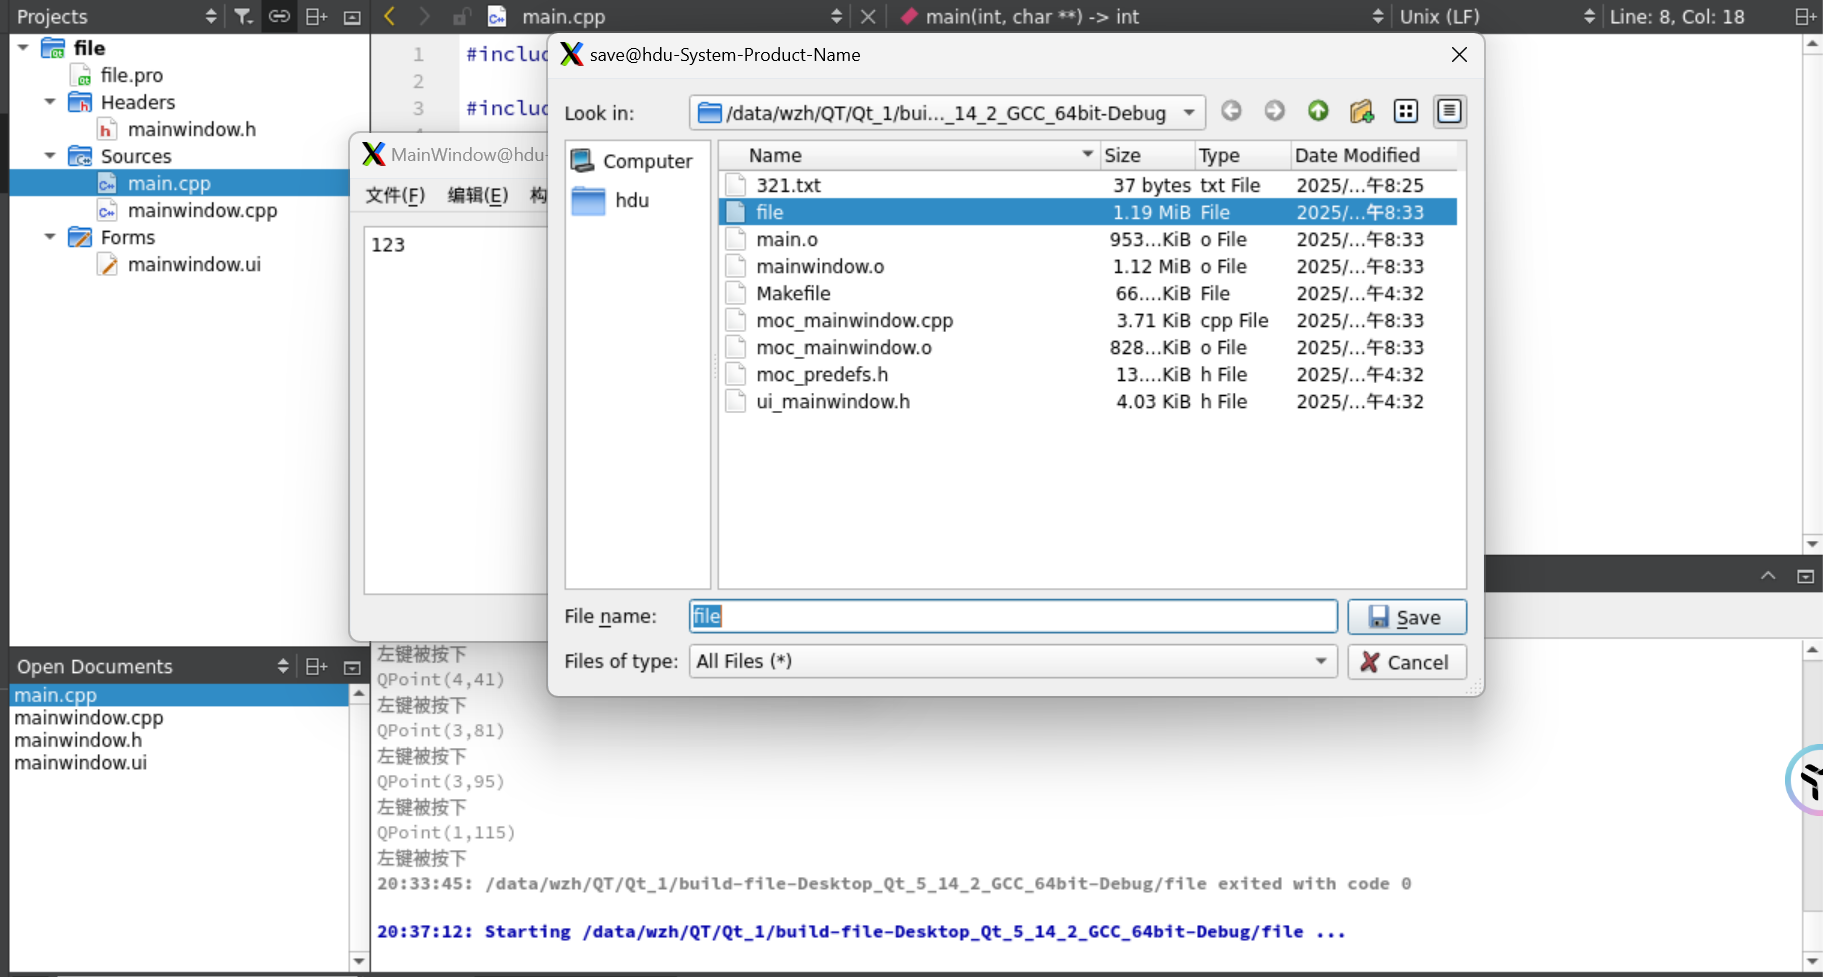Create new folder icon in dialog
Image resolution: width=1823 pixels, height=977 pixels.
coord(1361,111)
